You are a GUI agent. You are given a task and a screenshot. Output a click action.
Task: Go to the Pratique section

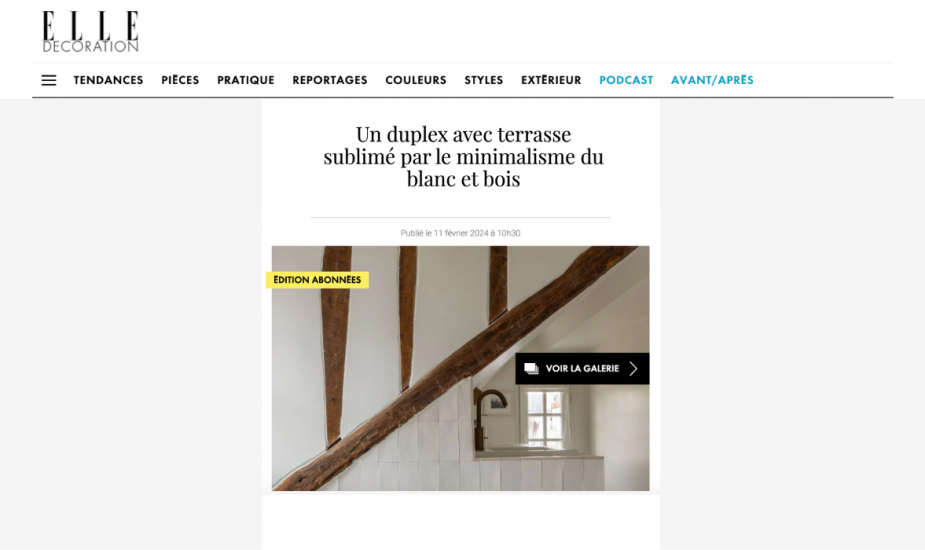(x=246, y=80)
